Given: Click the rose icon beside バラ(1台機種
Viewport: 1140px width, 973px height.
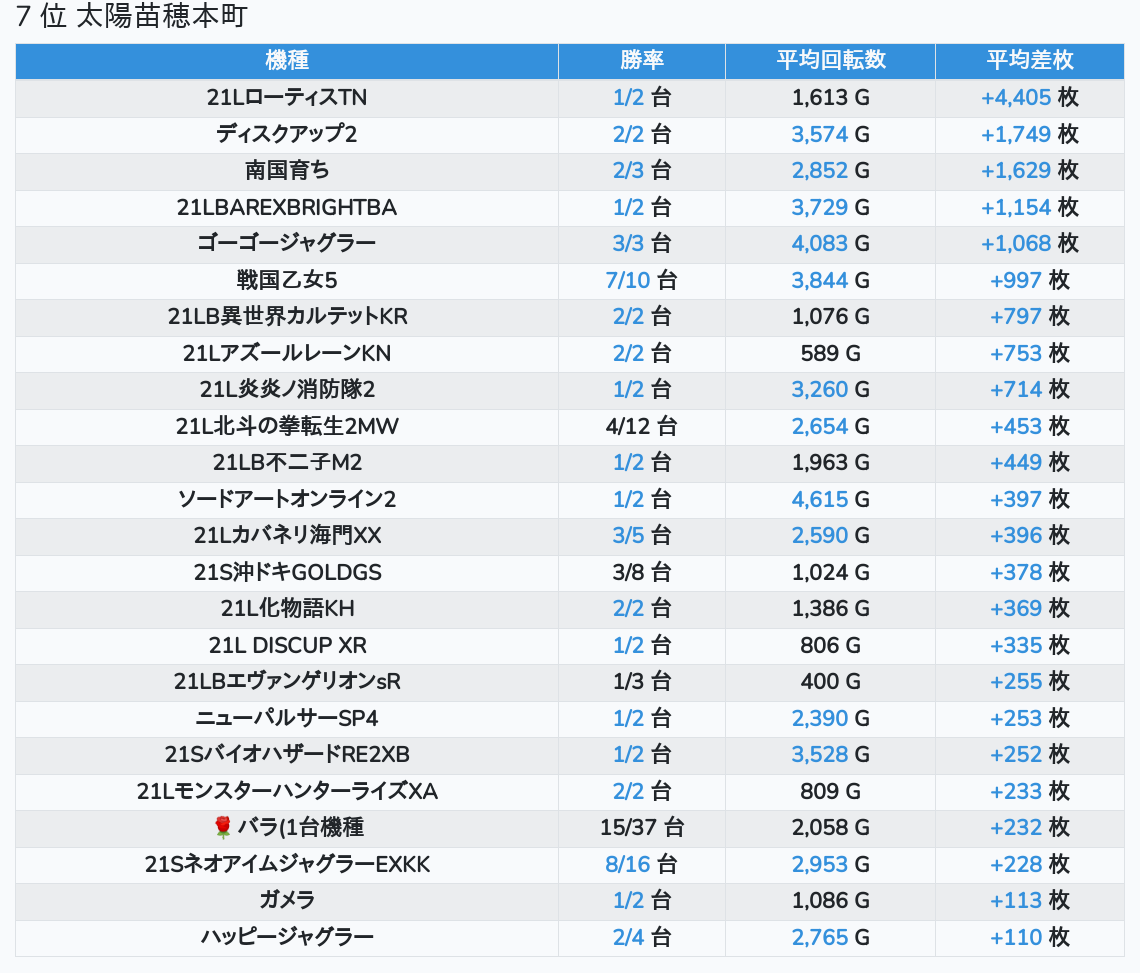Looking at the screenshot, I should tap(222, 827).
